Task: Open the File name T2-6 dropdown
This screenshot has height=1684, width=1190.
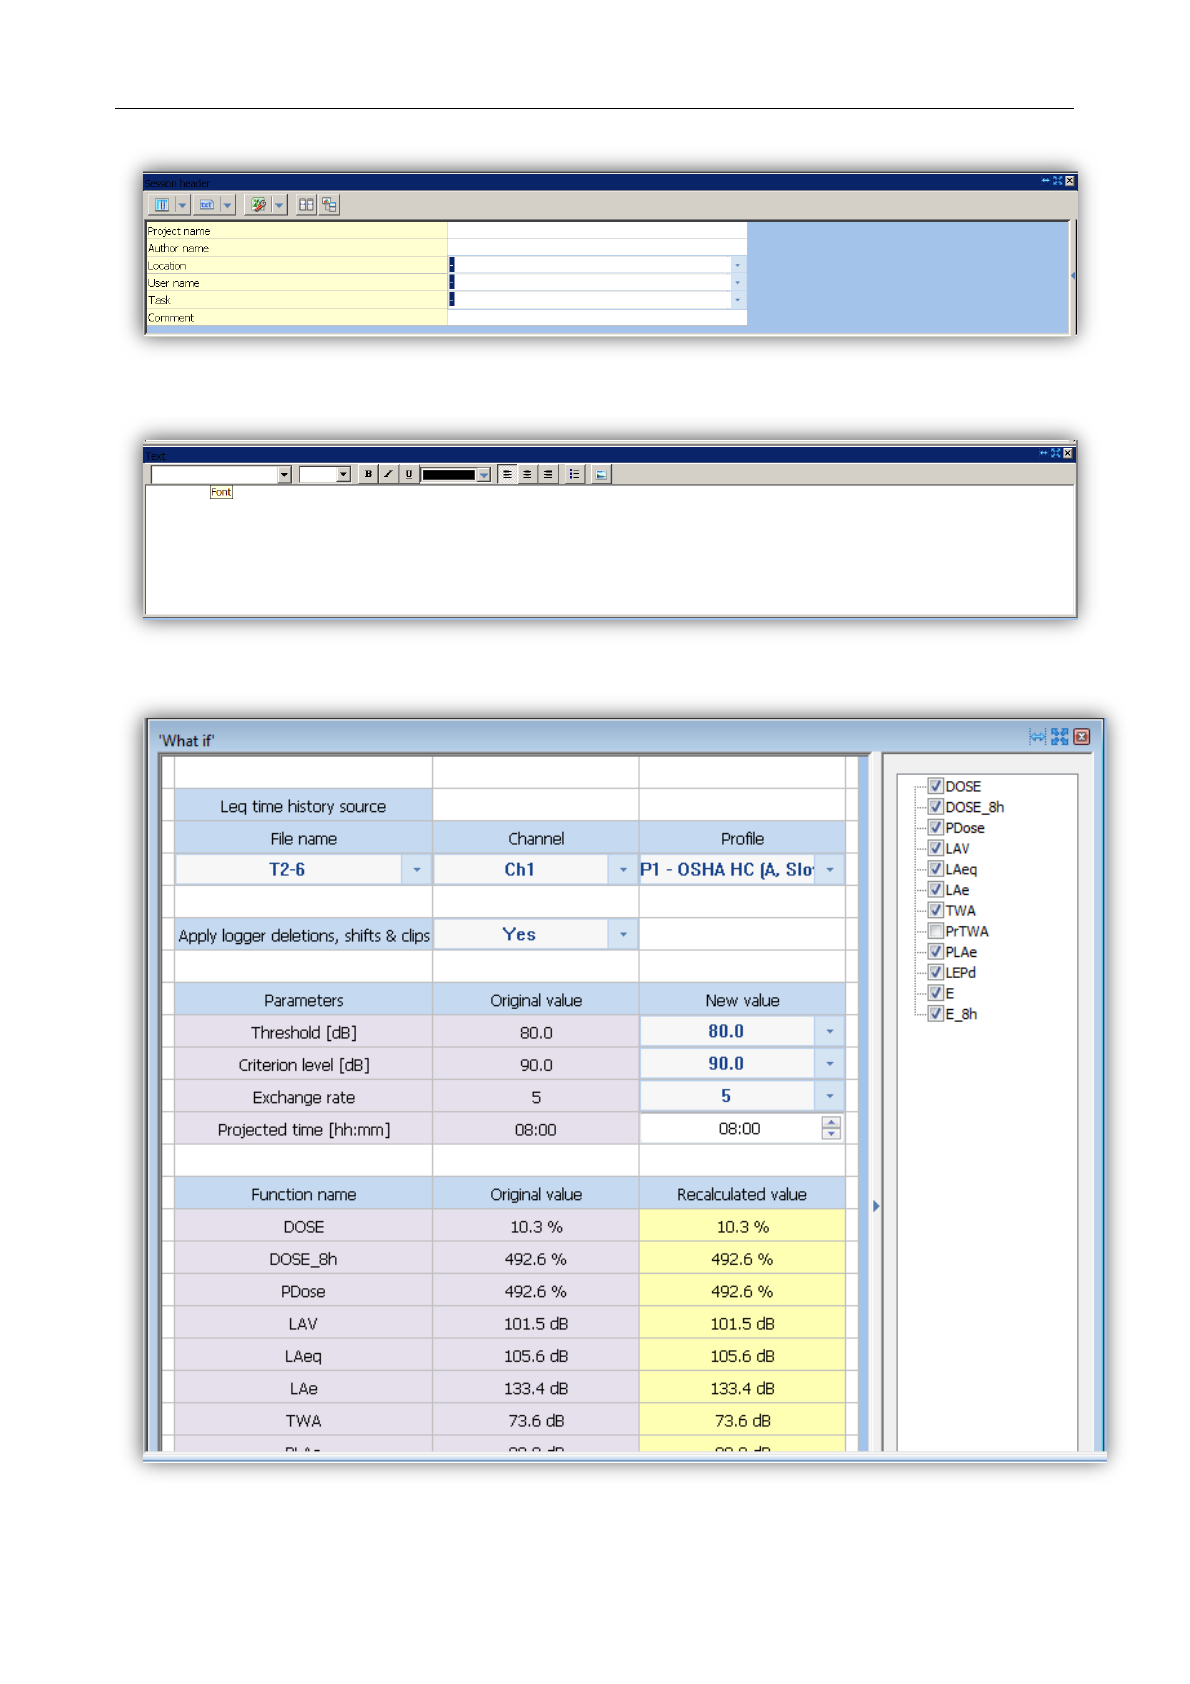Action: pyautogui.click(x=416, y=870)
